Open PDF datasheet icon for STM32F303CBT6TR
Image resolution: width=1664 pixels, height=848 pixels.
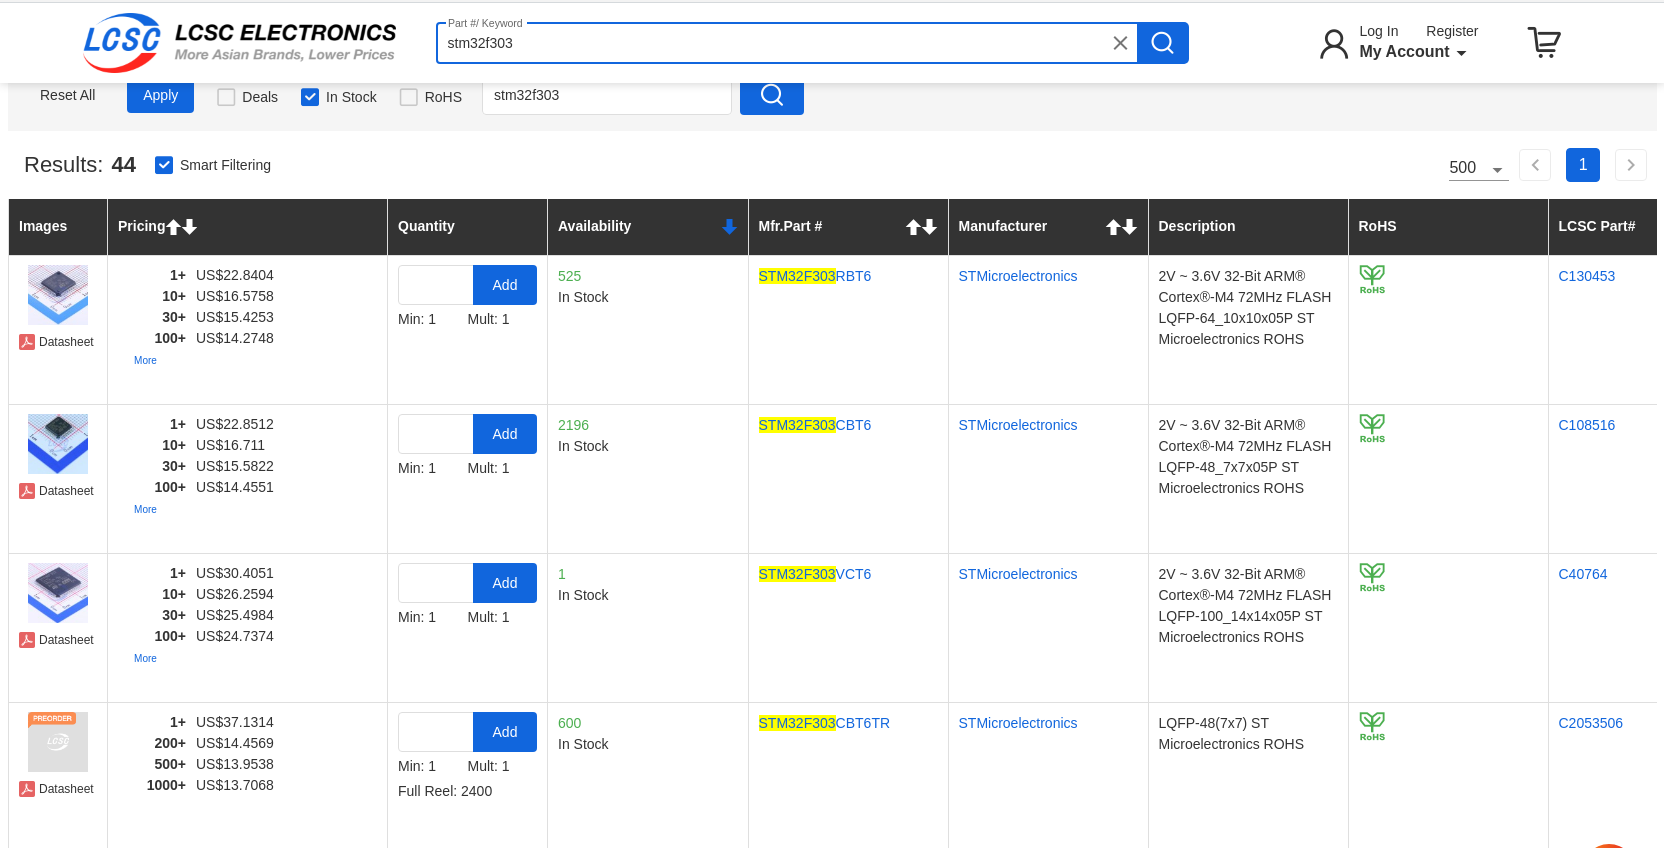point(27,789)
